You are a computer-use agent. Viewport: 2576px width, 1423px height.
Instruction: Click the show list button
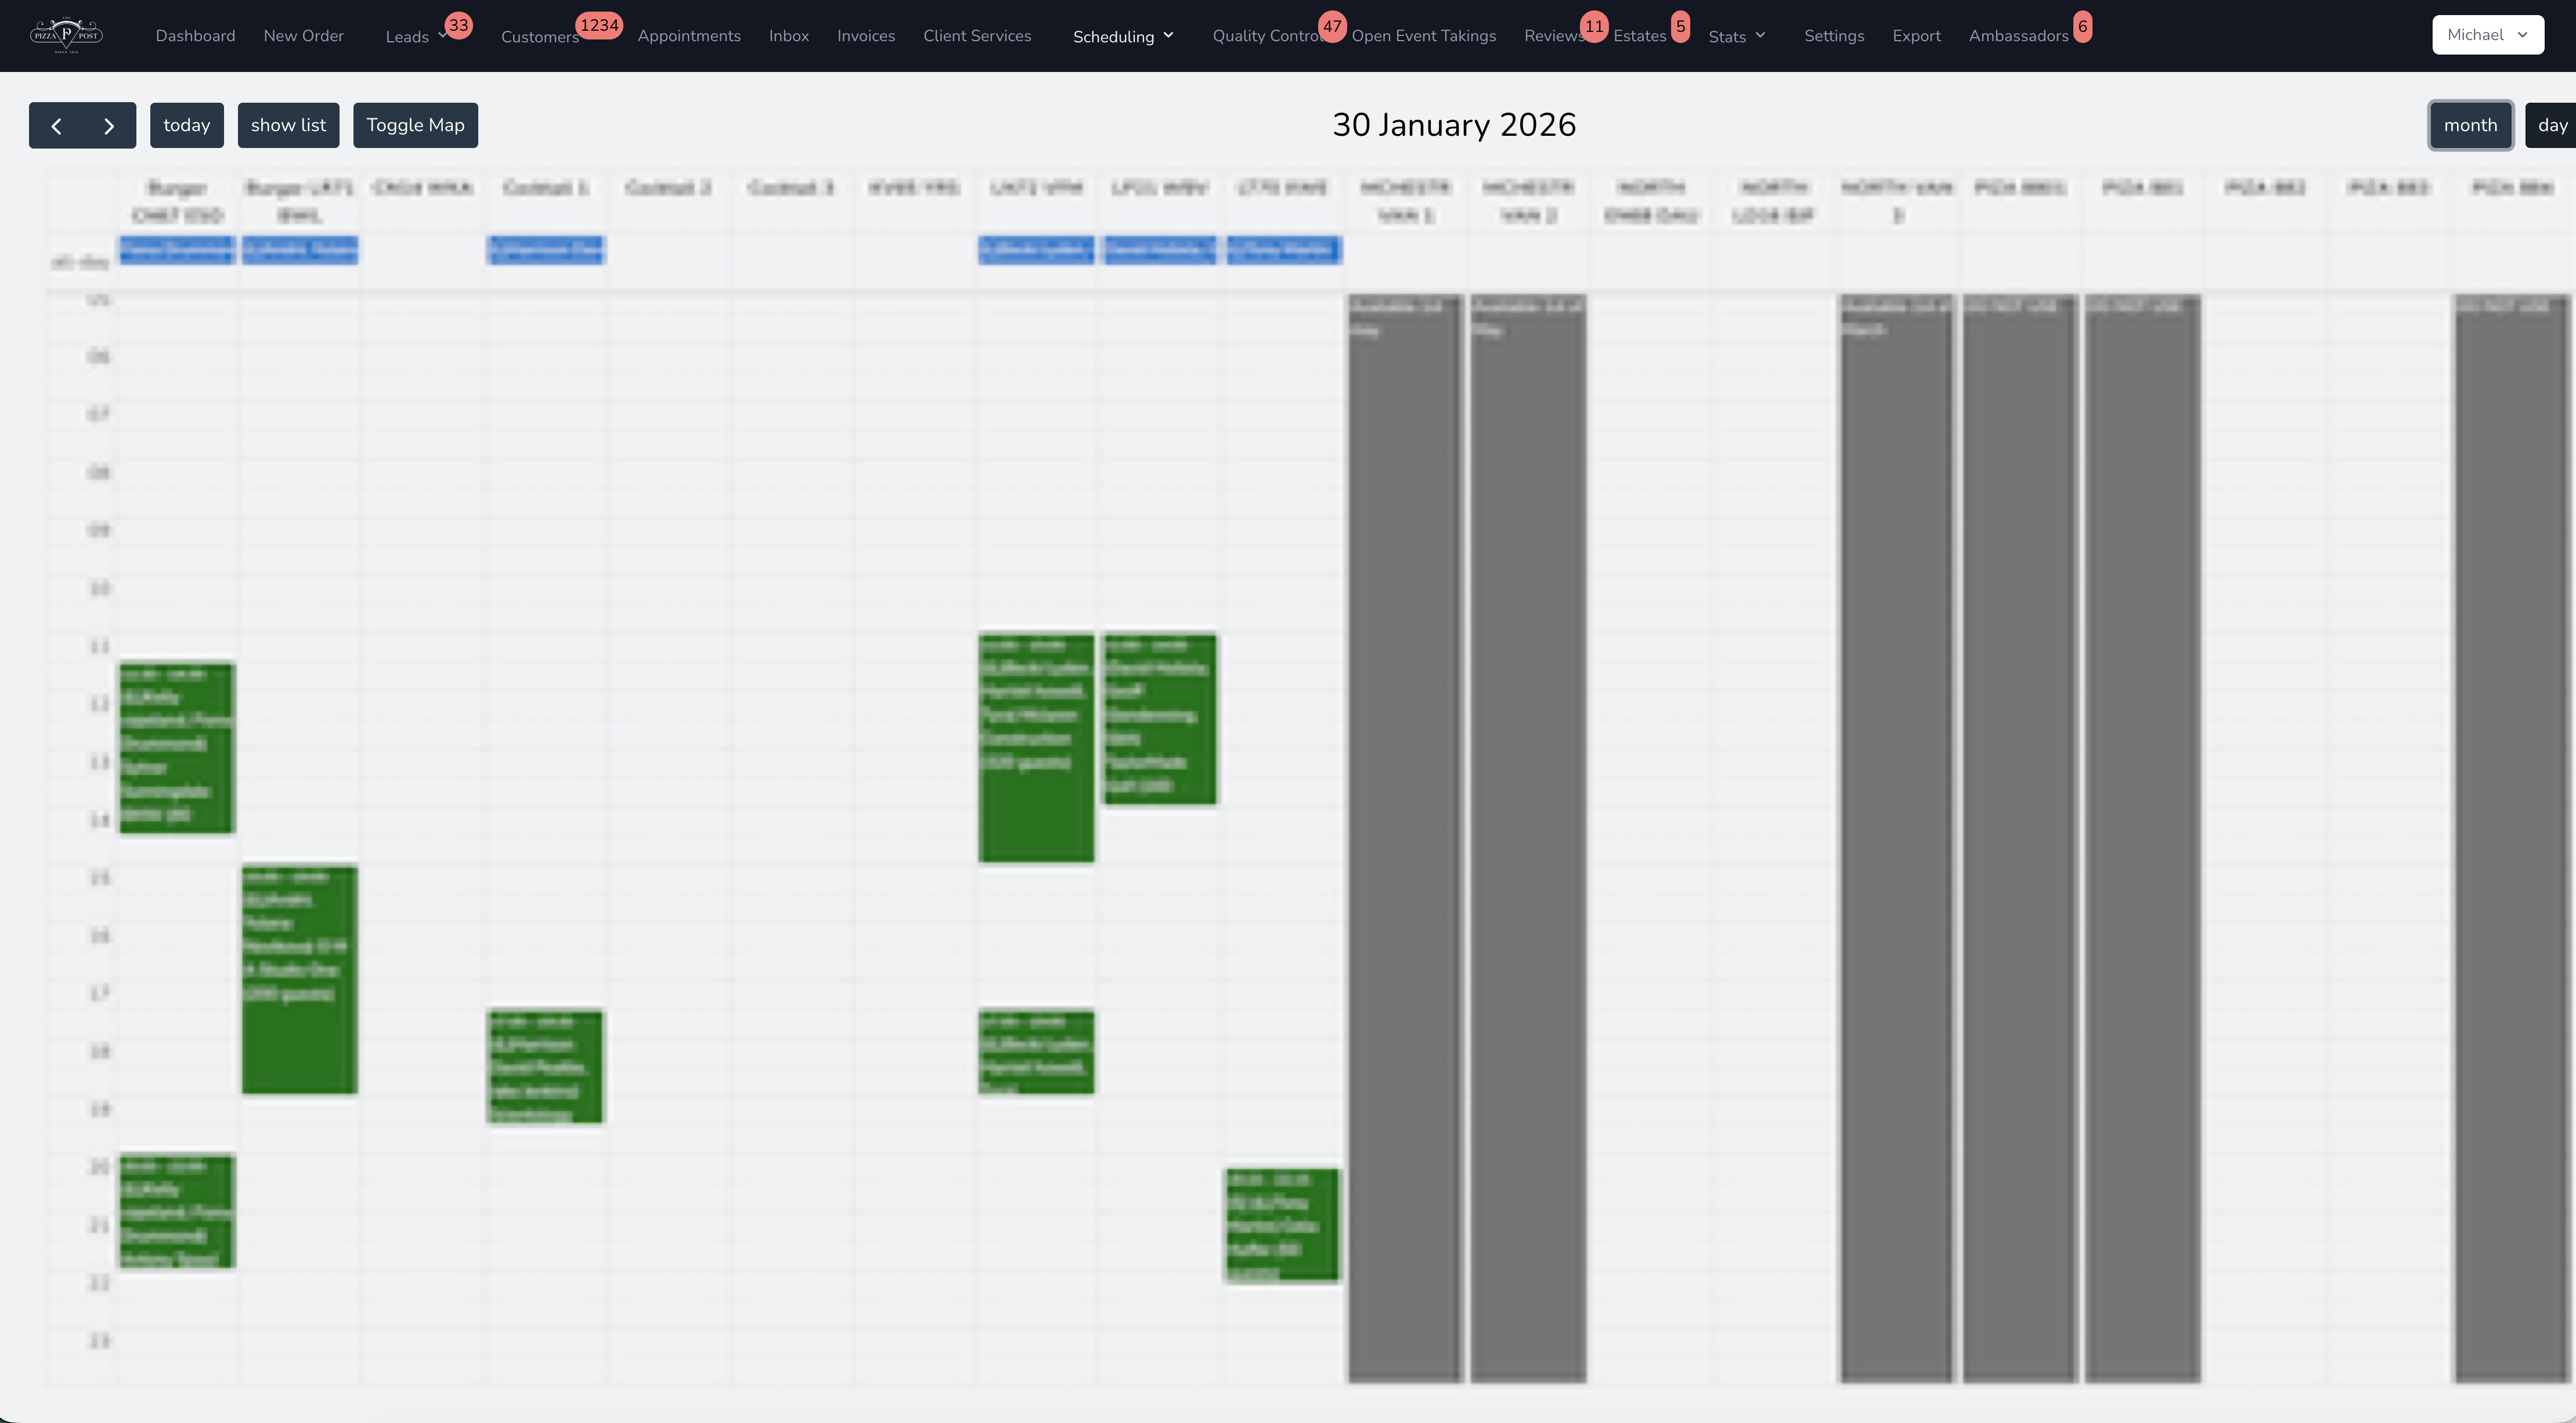coord(288,125)
